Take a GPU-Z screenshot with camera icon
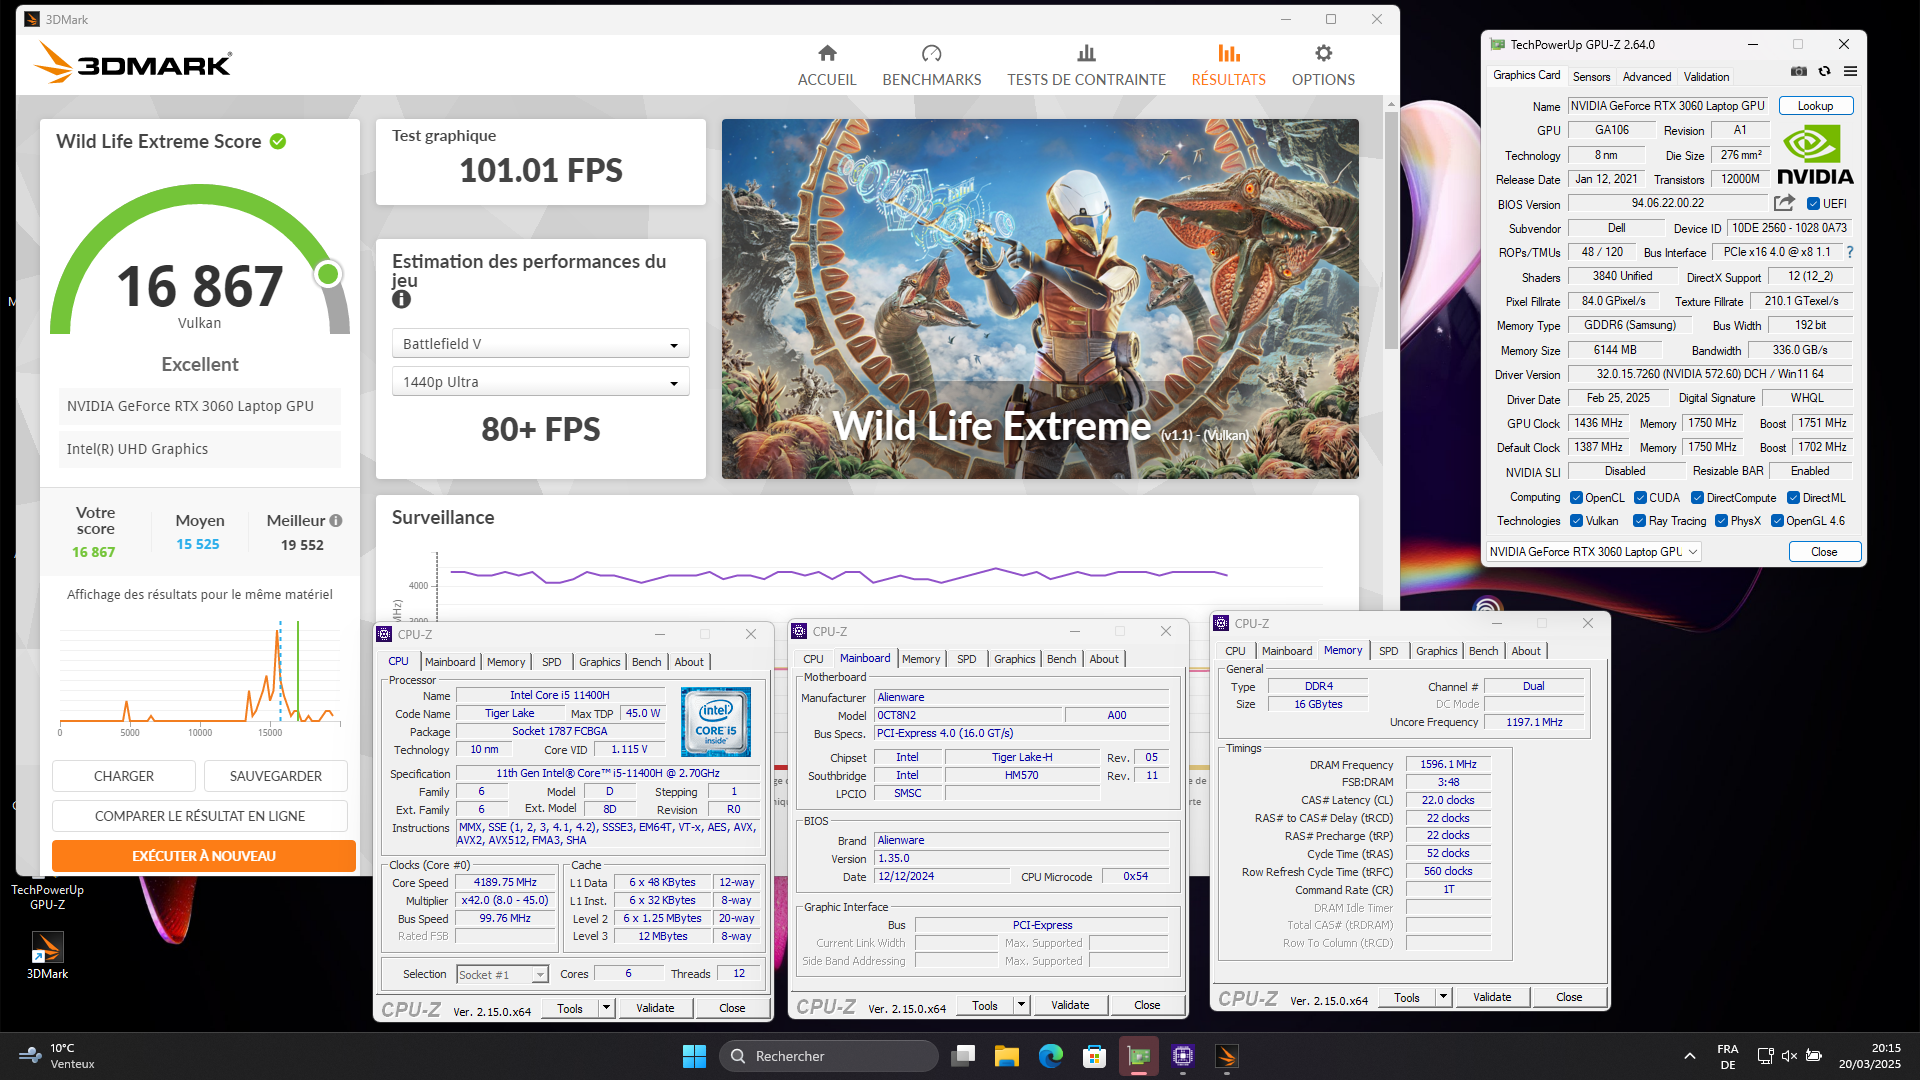 1799,71
